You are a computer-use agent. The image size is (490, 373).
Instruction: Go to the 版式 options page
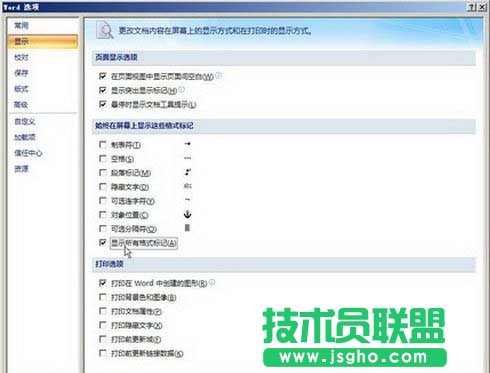point(22,89)
